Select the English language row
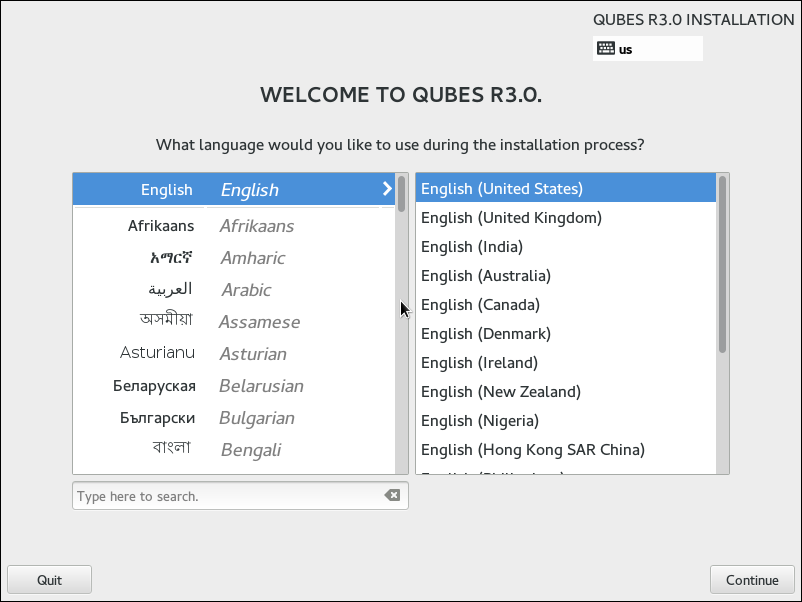 [x=234, y=189]
